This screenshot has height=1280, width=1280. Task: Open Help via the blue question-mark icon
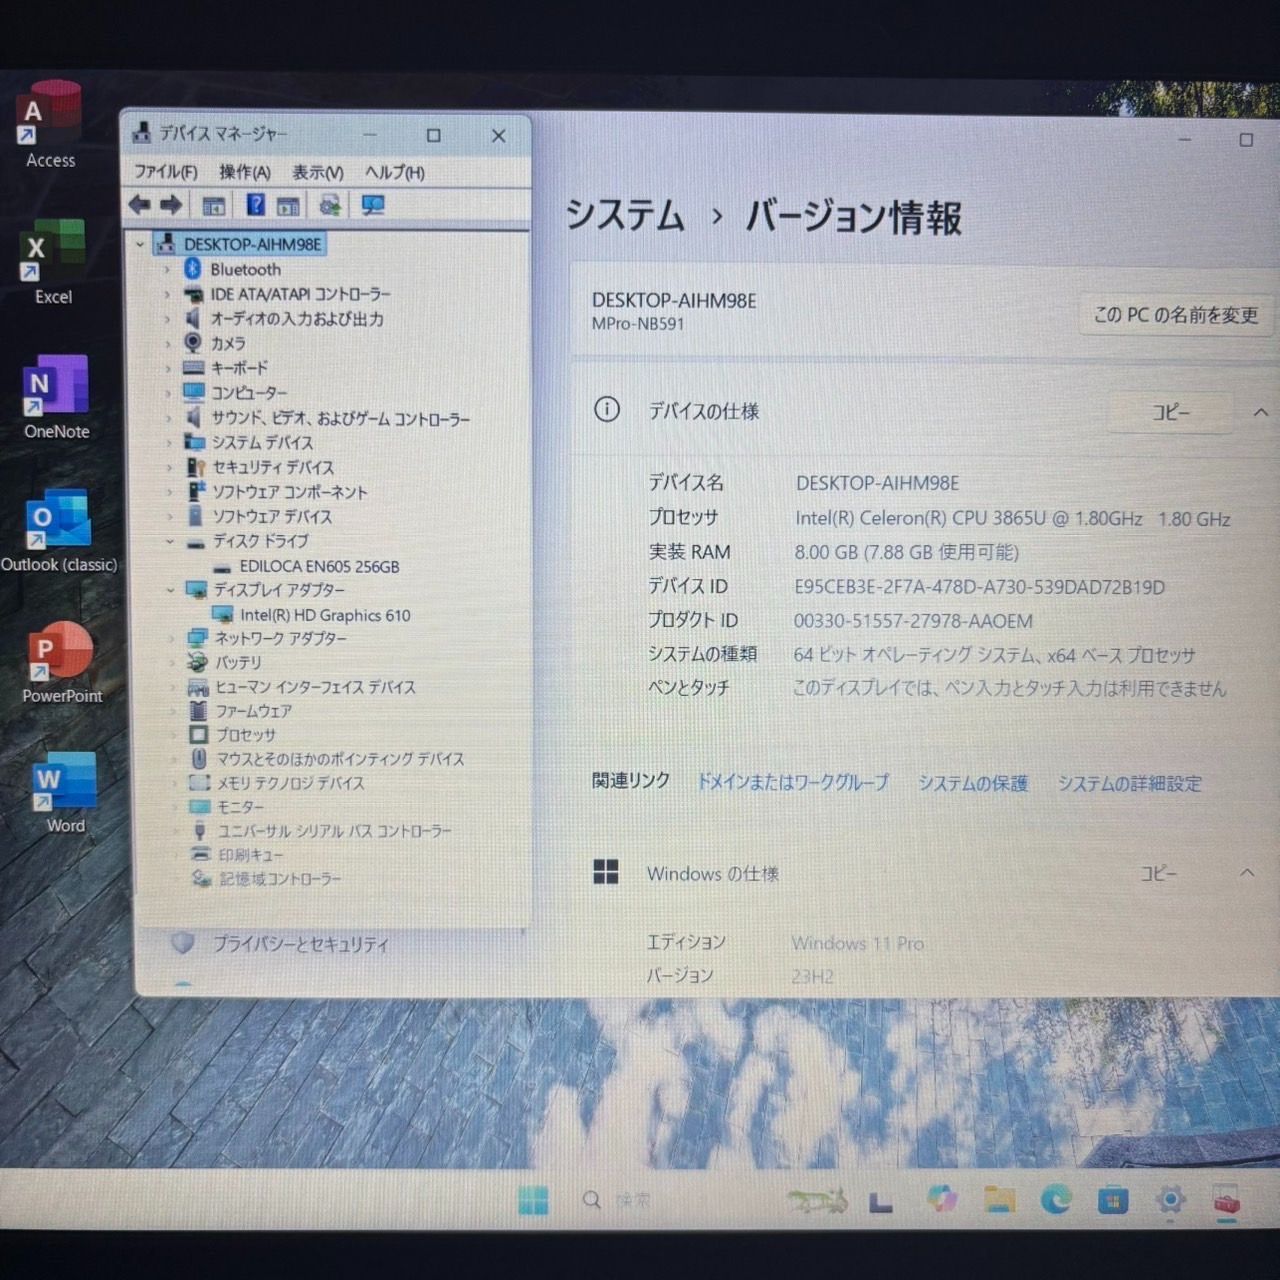(256, 205)
